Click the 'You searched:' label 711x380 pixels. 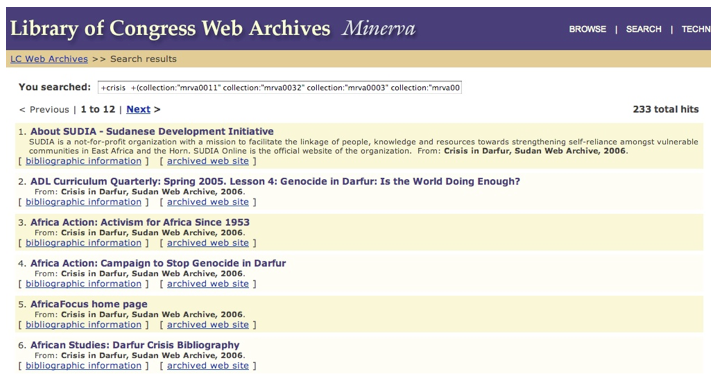pyautogui.click(x=54, y=87)
